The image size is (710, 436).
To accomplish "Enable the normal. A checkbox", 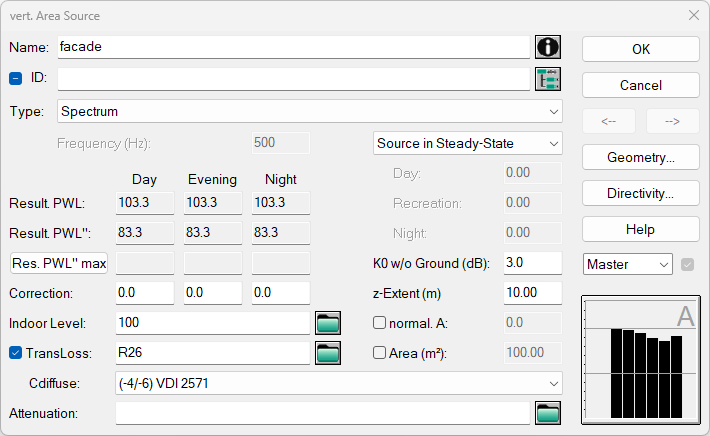I will tap(379, 323).
